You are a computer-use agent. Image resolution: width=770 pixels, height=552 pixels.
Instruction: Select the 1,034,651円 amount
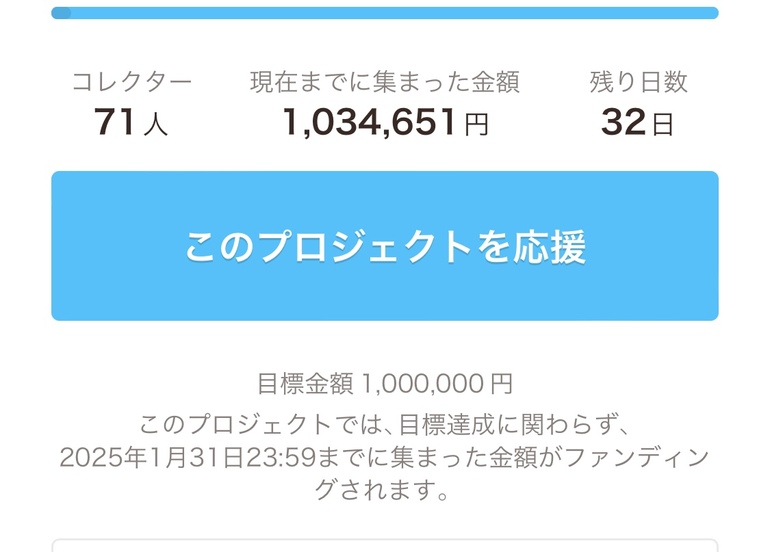[384, 122]
